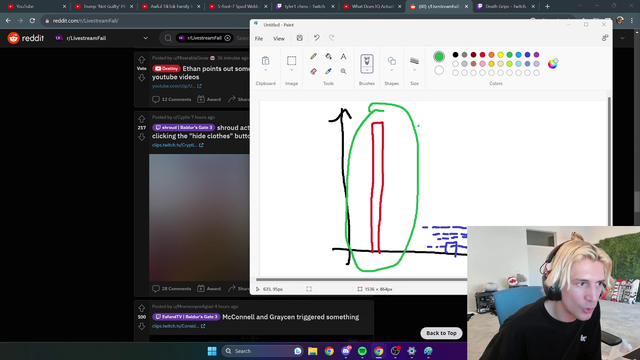The image size is (640, 360).
Task: Choose the Magnifier zoom tool in Paint
Action: pos(343,71)
